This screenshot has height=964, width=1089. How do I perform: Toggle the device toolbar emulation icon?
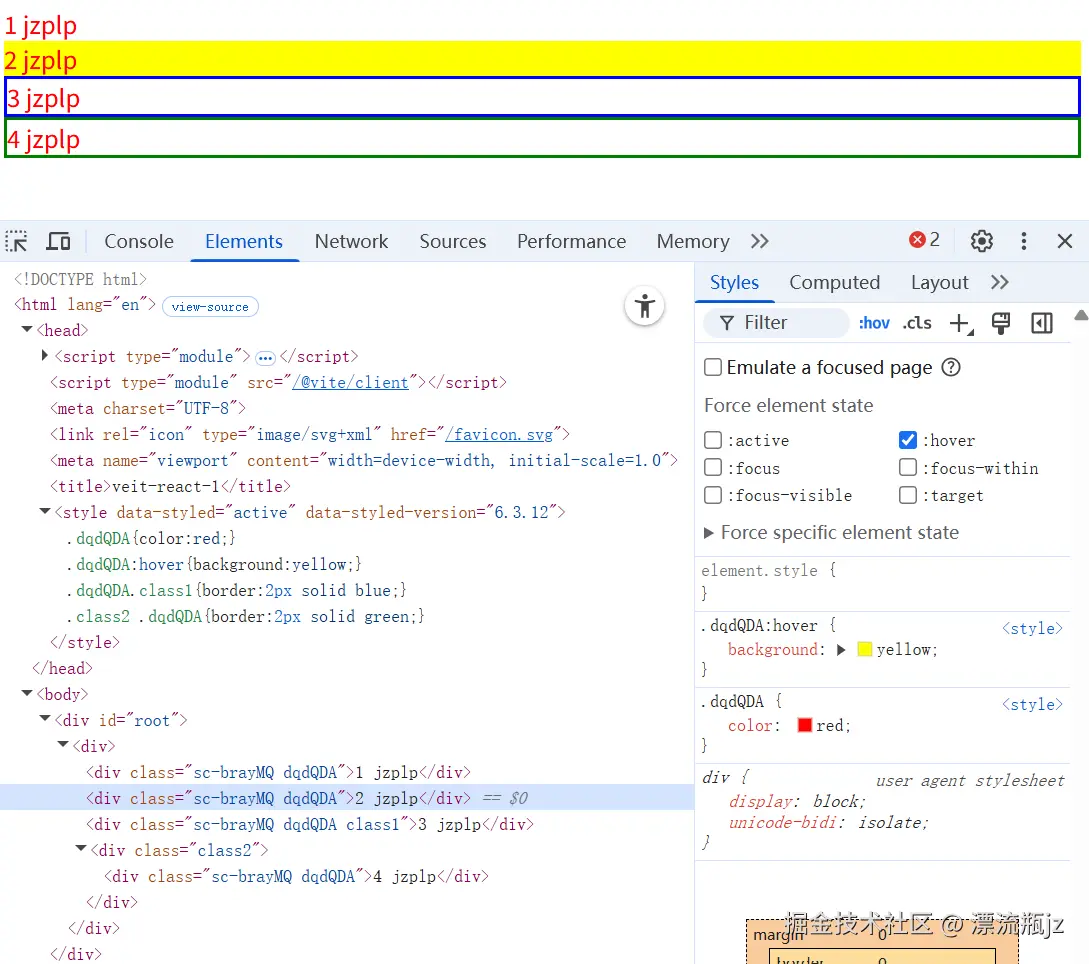(x=58, y=241)
